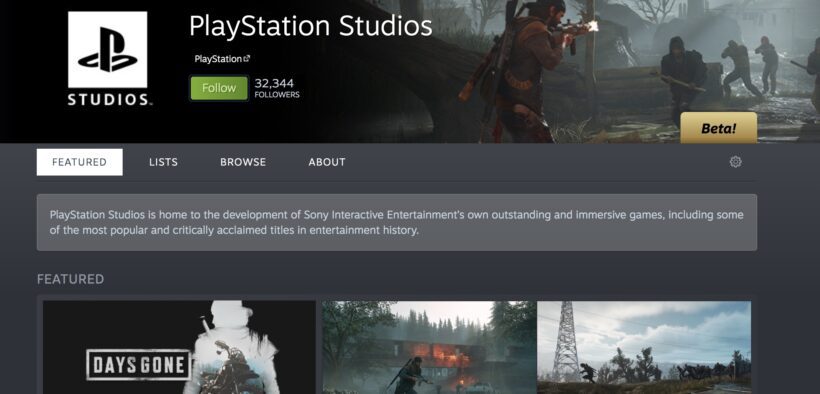Click the Featured section heading
Image resolution: width=820 pixels, height=394 pixels.
click(70, 279)
